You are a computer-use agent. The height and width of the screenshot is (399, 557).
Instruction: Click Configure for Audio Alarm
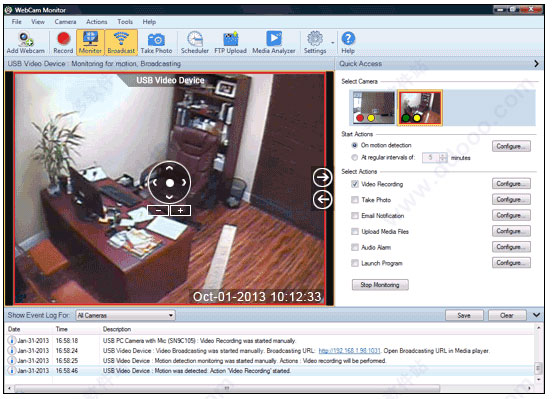[x=511, y=247]
